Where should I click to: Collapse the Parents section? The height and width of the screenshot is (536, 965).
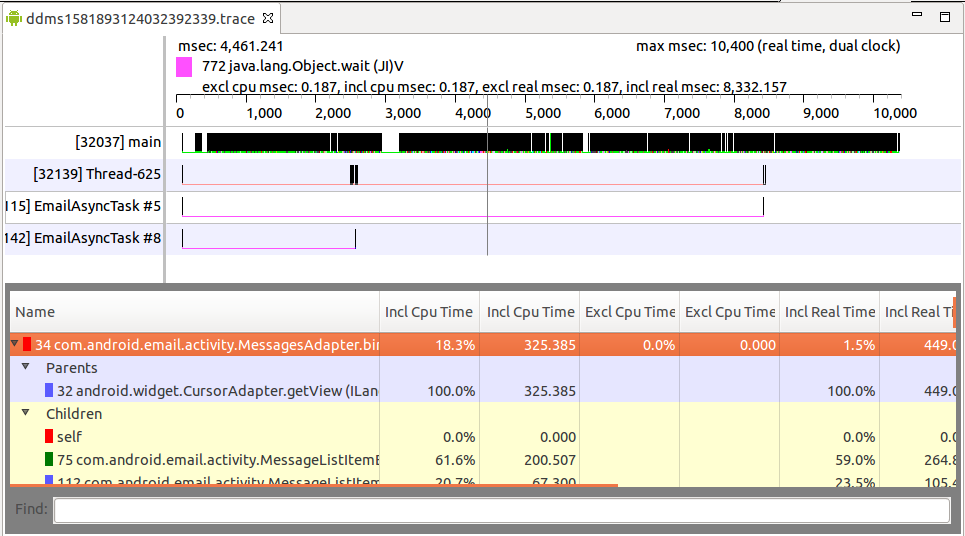pos(25,367)
